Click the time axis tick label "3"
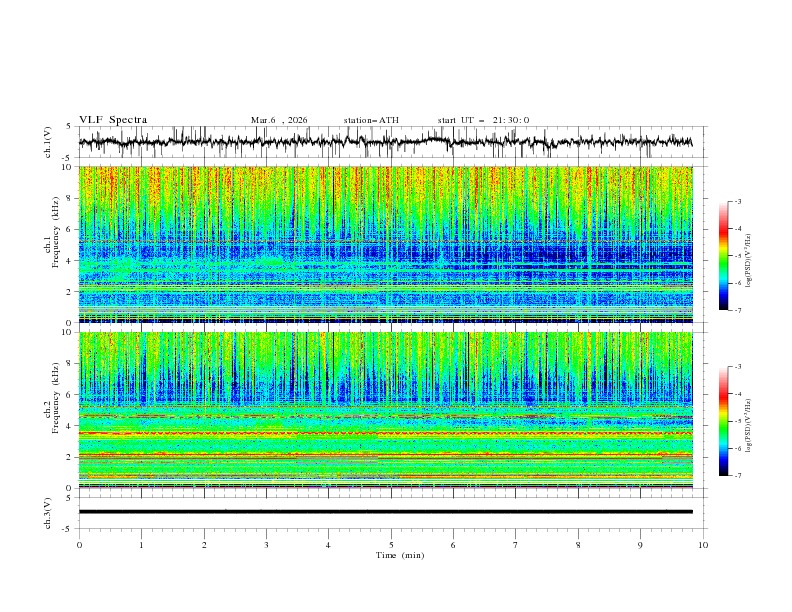This screenshot has height=612, width=792. point(266,545)
